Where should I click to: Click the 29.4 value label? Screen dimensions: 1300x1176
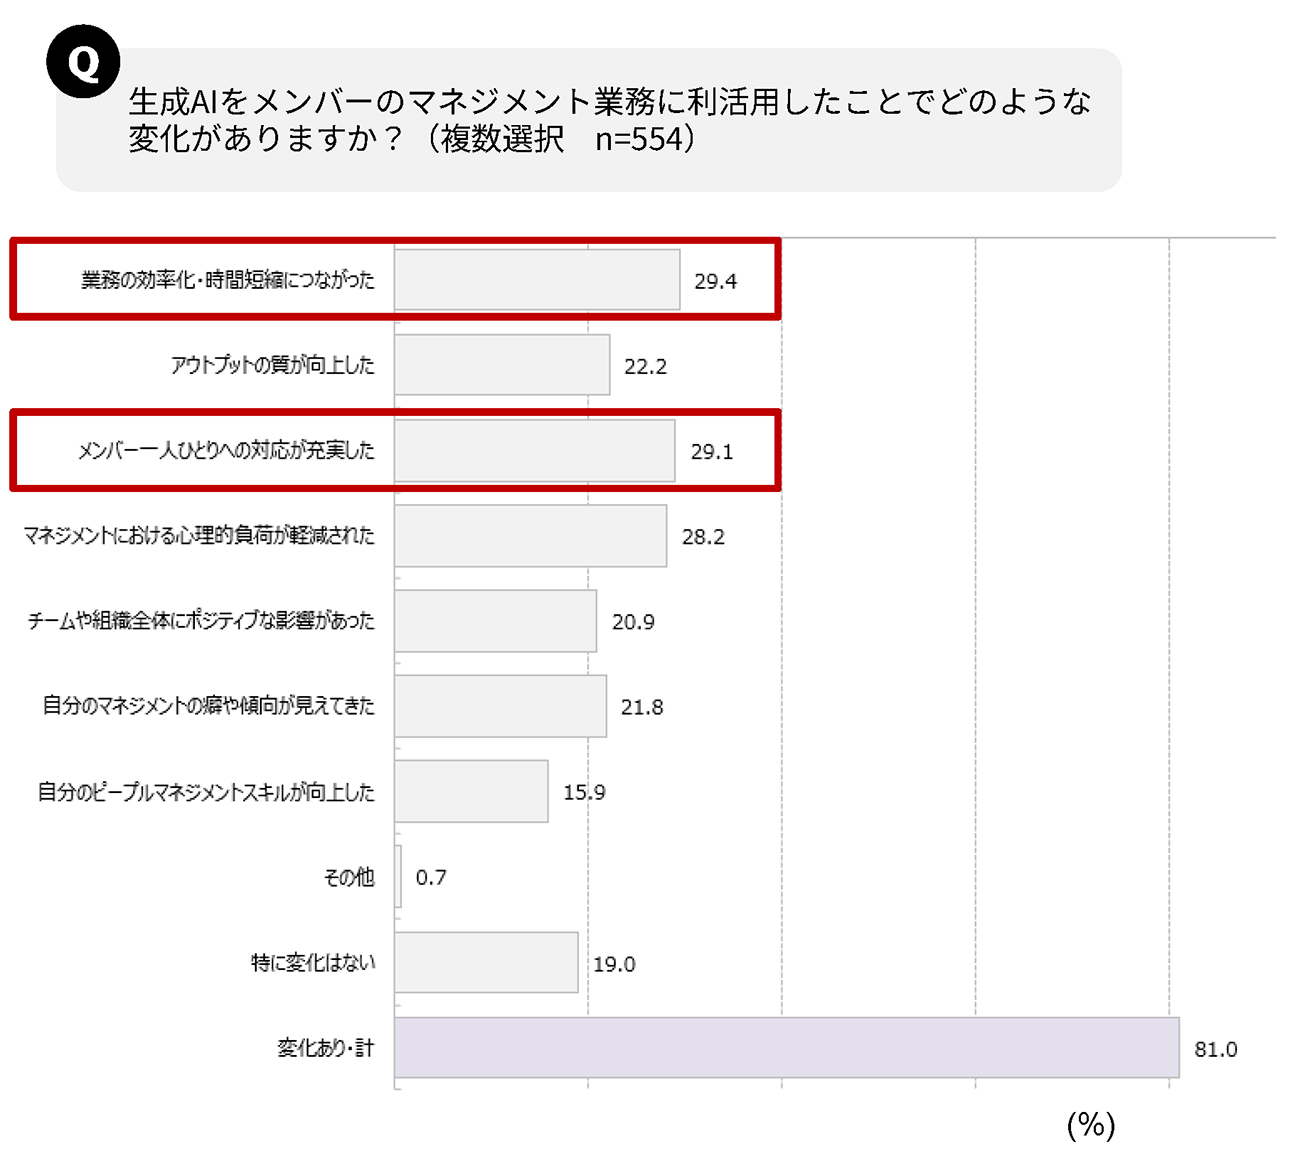tap(715, 282)
